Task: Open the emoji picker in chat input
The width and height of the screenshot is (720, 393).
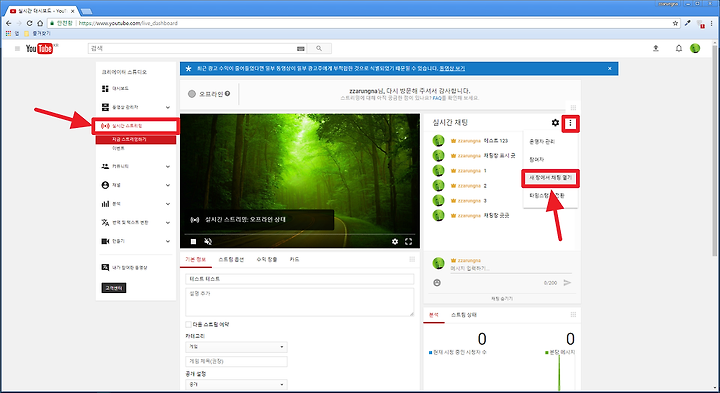Action: pos(437,283)
